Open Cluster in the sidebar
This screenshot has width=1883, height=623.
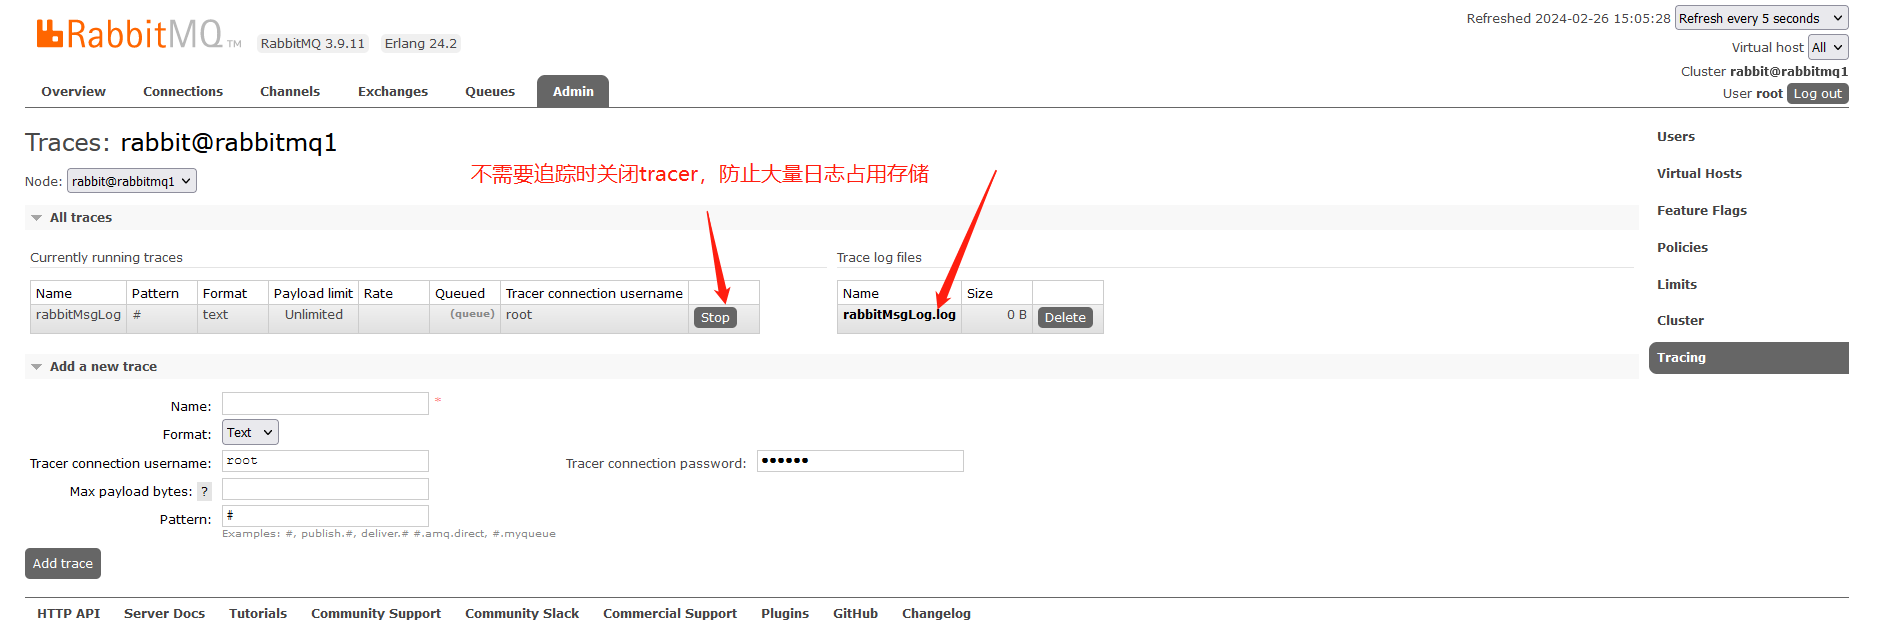1680,320
